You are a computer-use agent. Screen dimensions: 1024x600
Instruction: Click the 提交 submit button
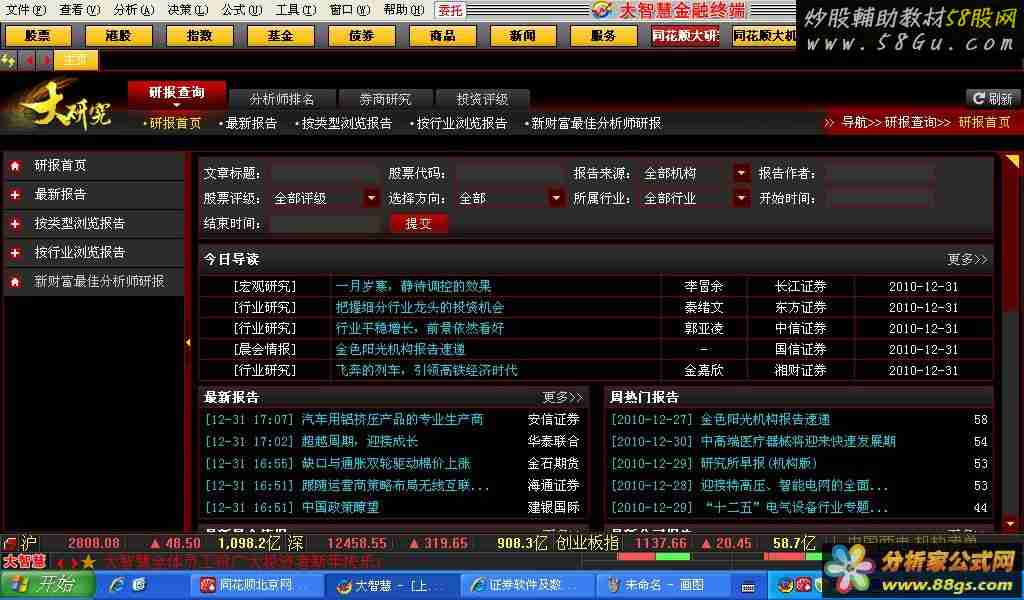pos(419,223)
